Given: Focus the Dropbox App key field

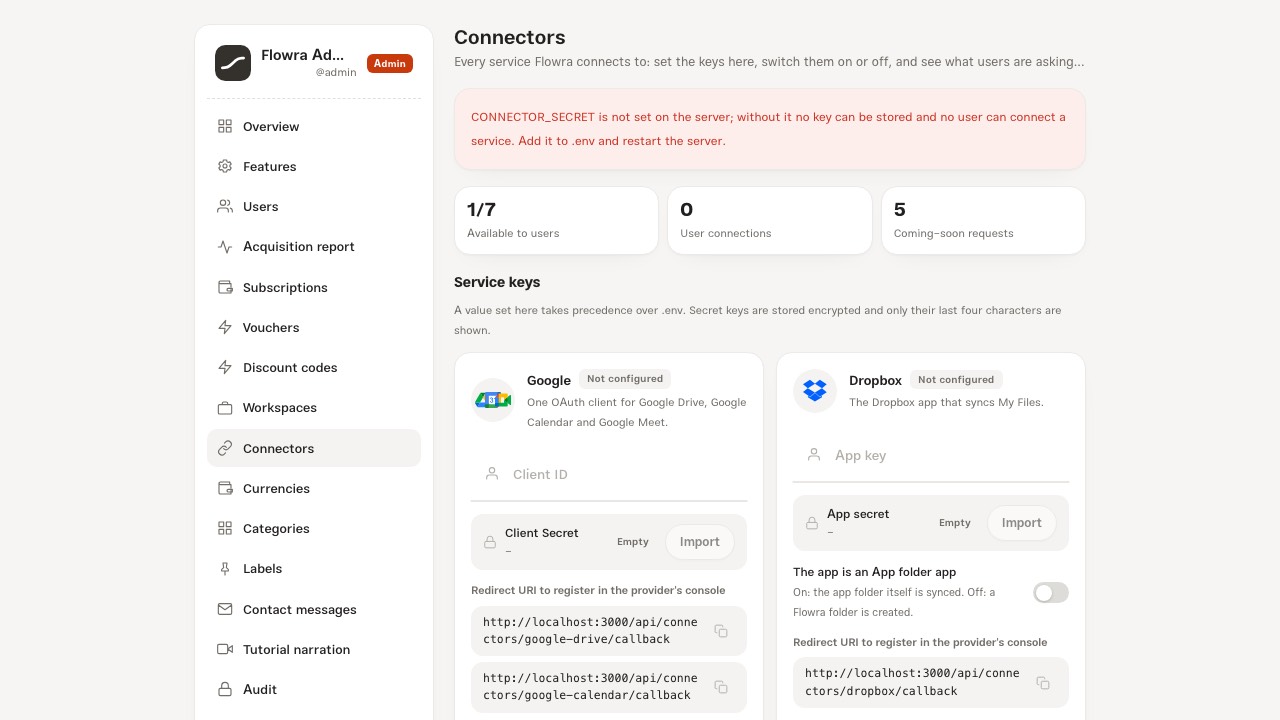Looking at the screenshot, I should click(x=931, y=455).
